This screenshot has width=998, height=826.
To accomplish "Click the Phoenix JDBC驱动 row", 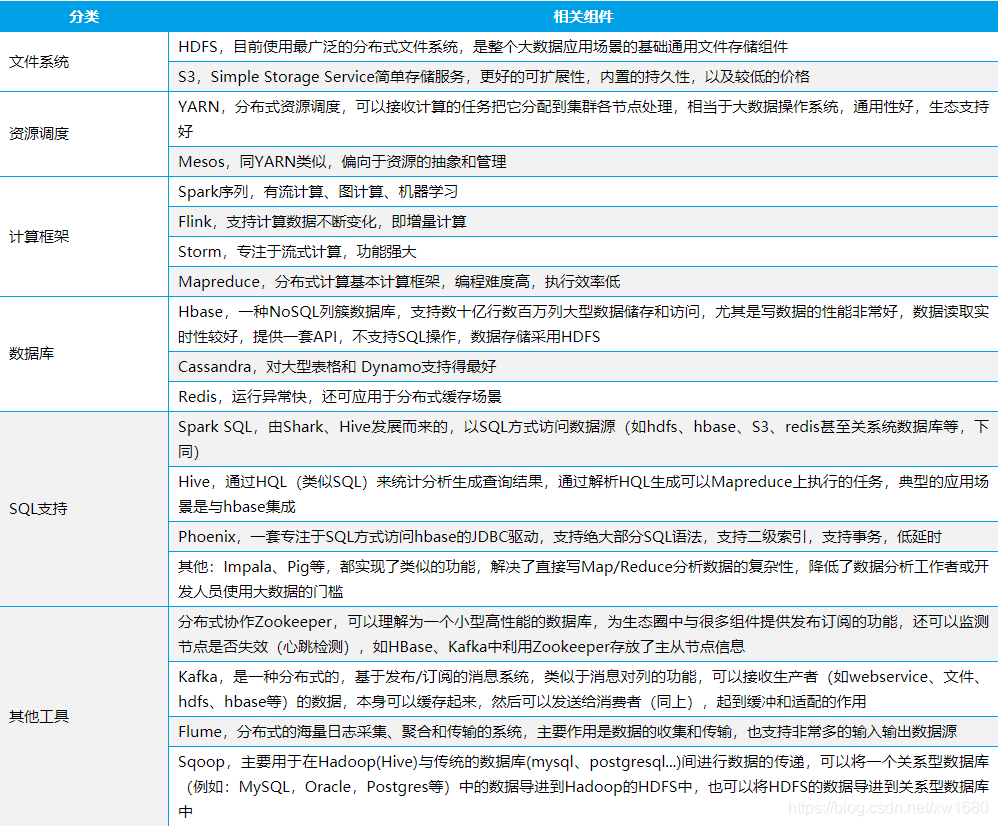I will (583, 536).
